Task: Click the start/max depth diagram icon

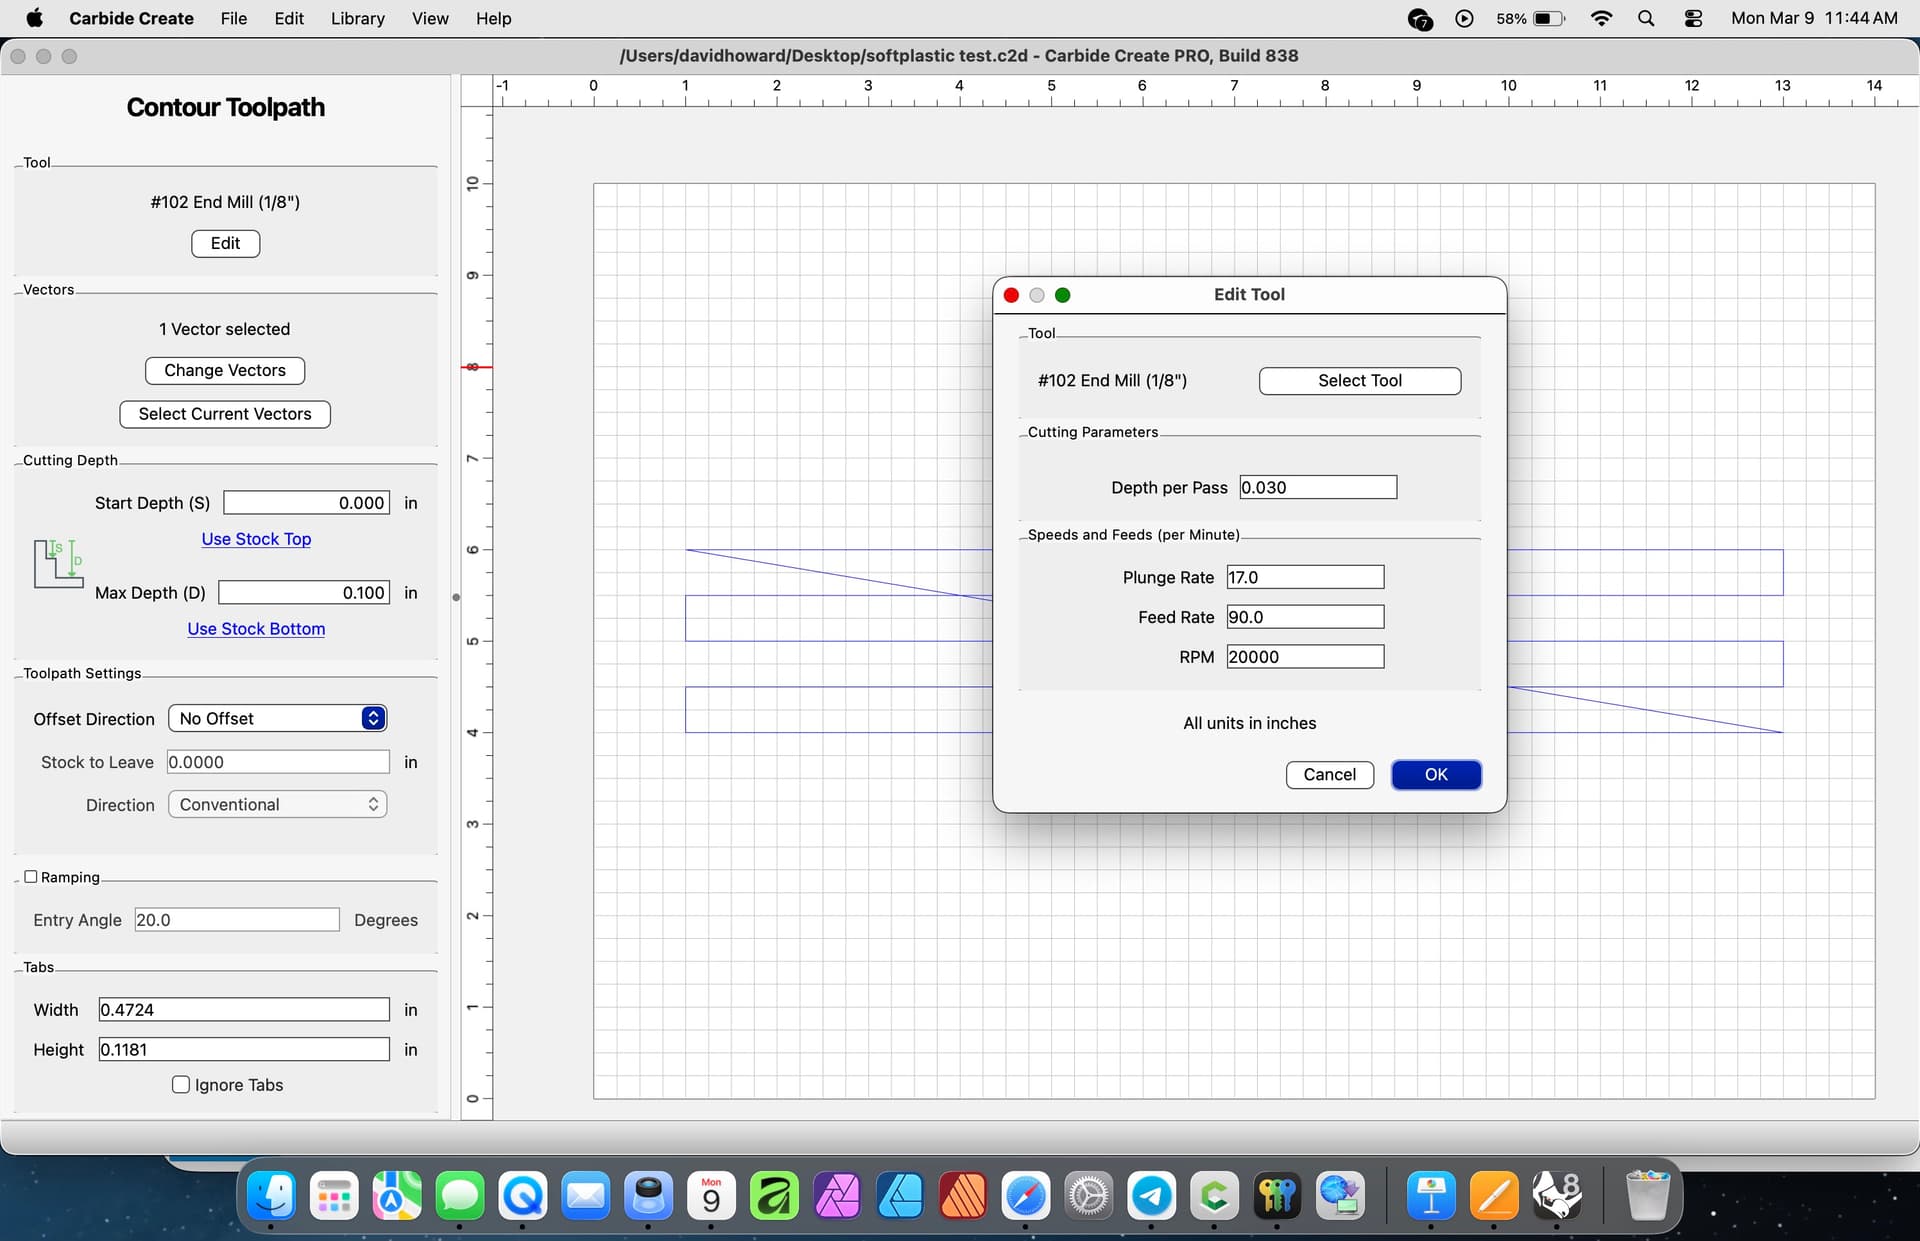Action: [x=58, y=563]
